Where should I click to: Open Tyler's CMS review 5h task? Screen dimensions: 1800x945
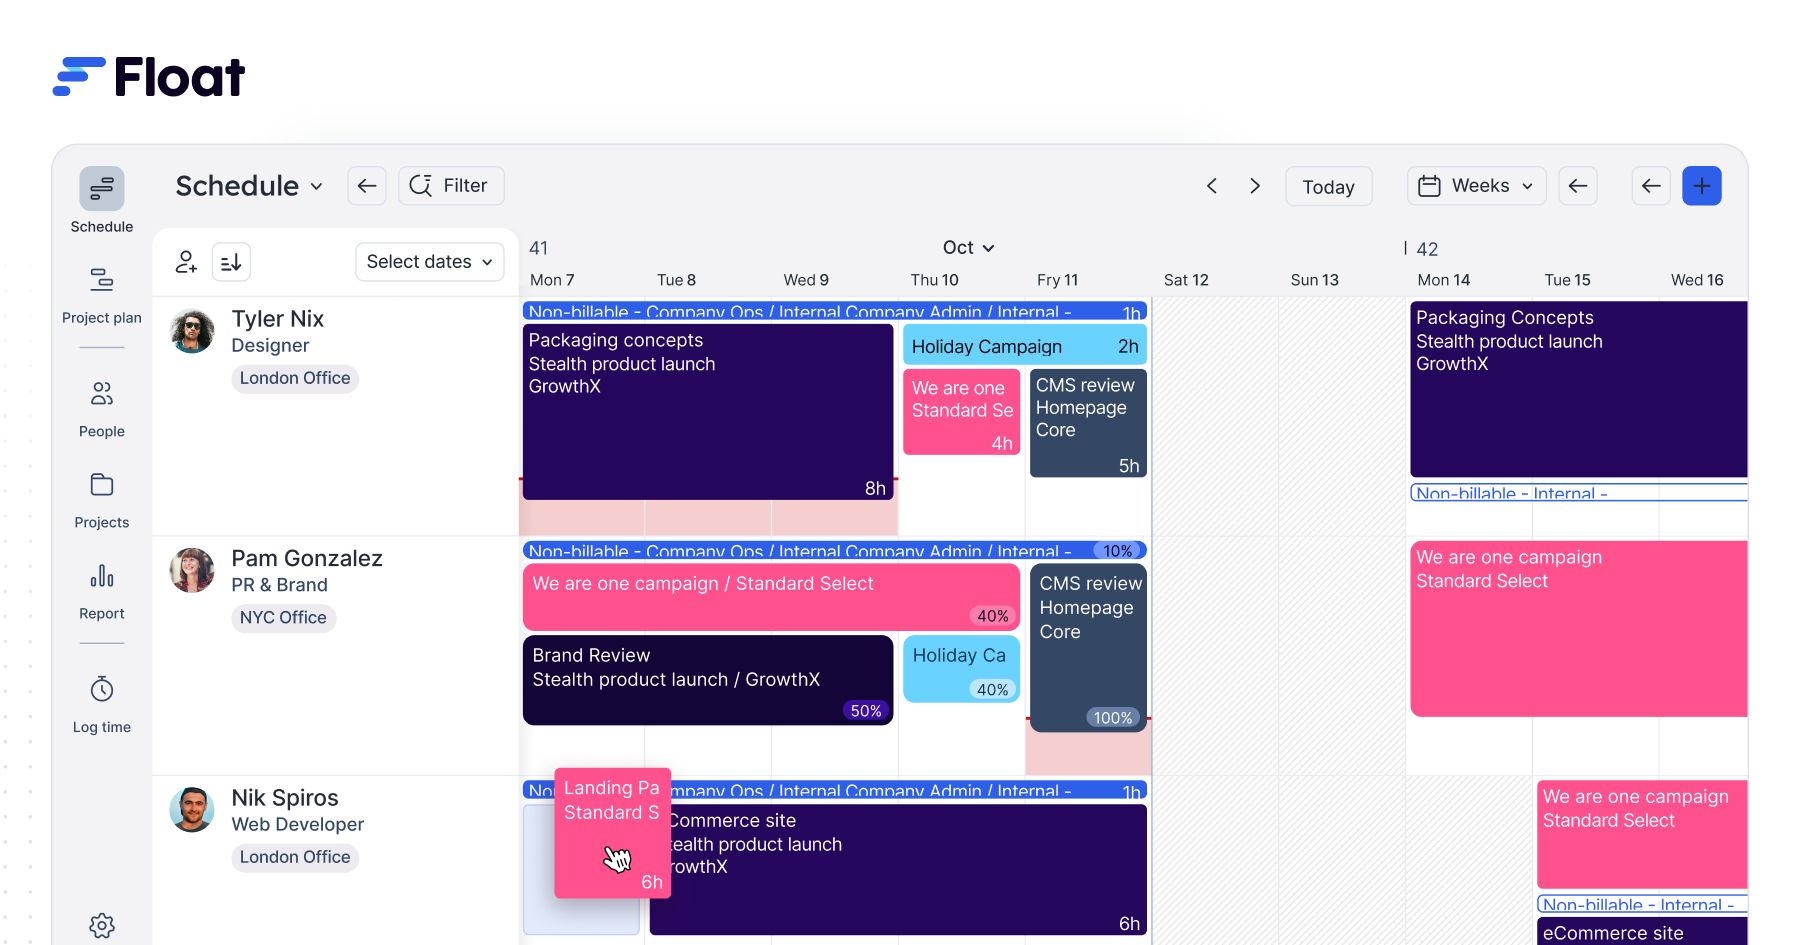(x=1088, y=423)
